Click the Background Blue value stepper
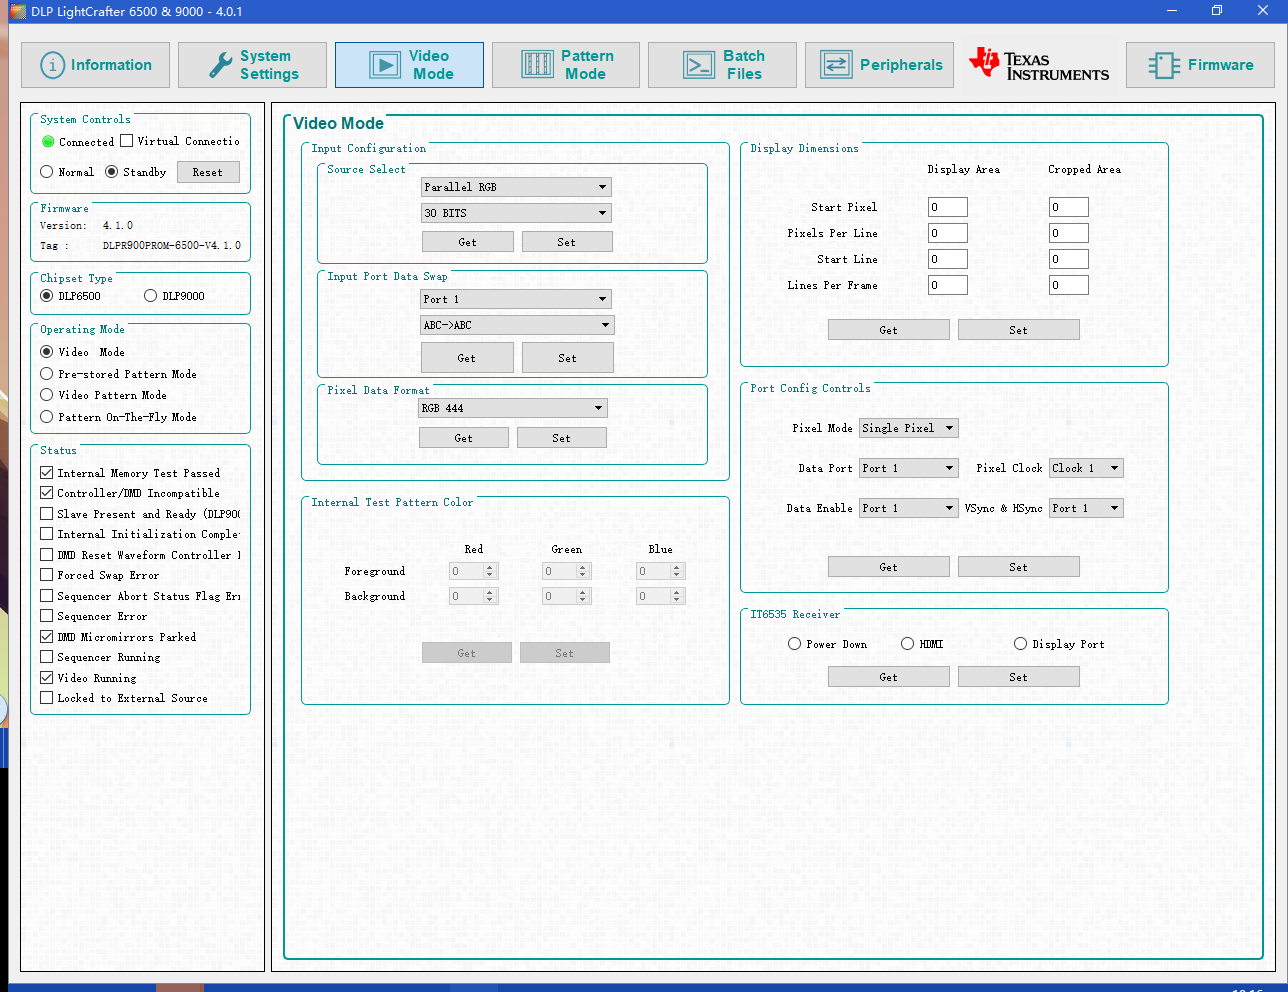This screenshot has width=1288, height=992. 661,596
